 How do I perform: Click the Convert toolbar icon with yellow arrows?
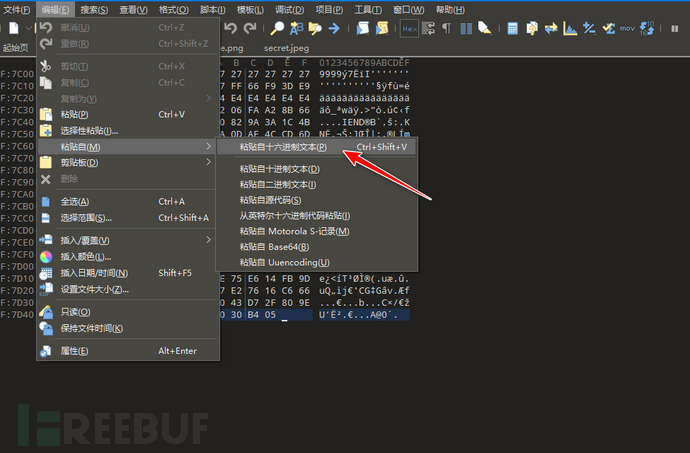point(551,29)
